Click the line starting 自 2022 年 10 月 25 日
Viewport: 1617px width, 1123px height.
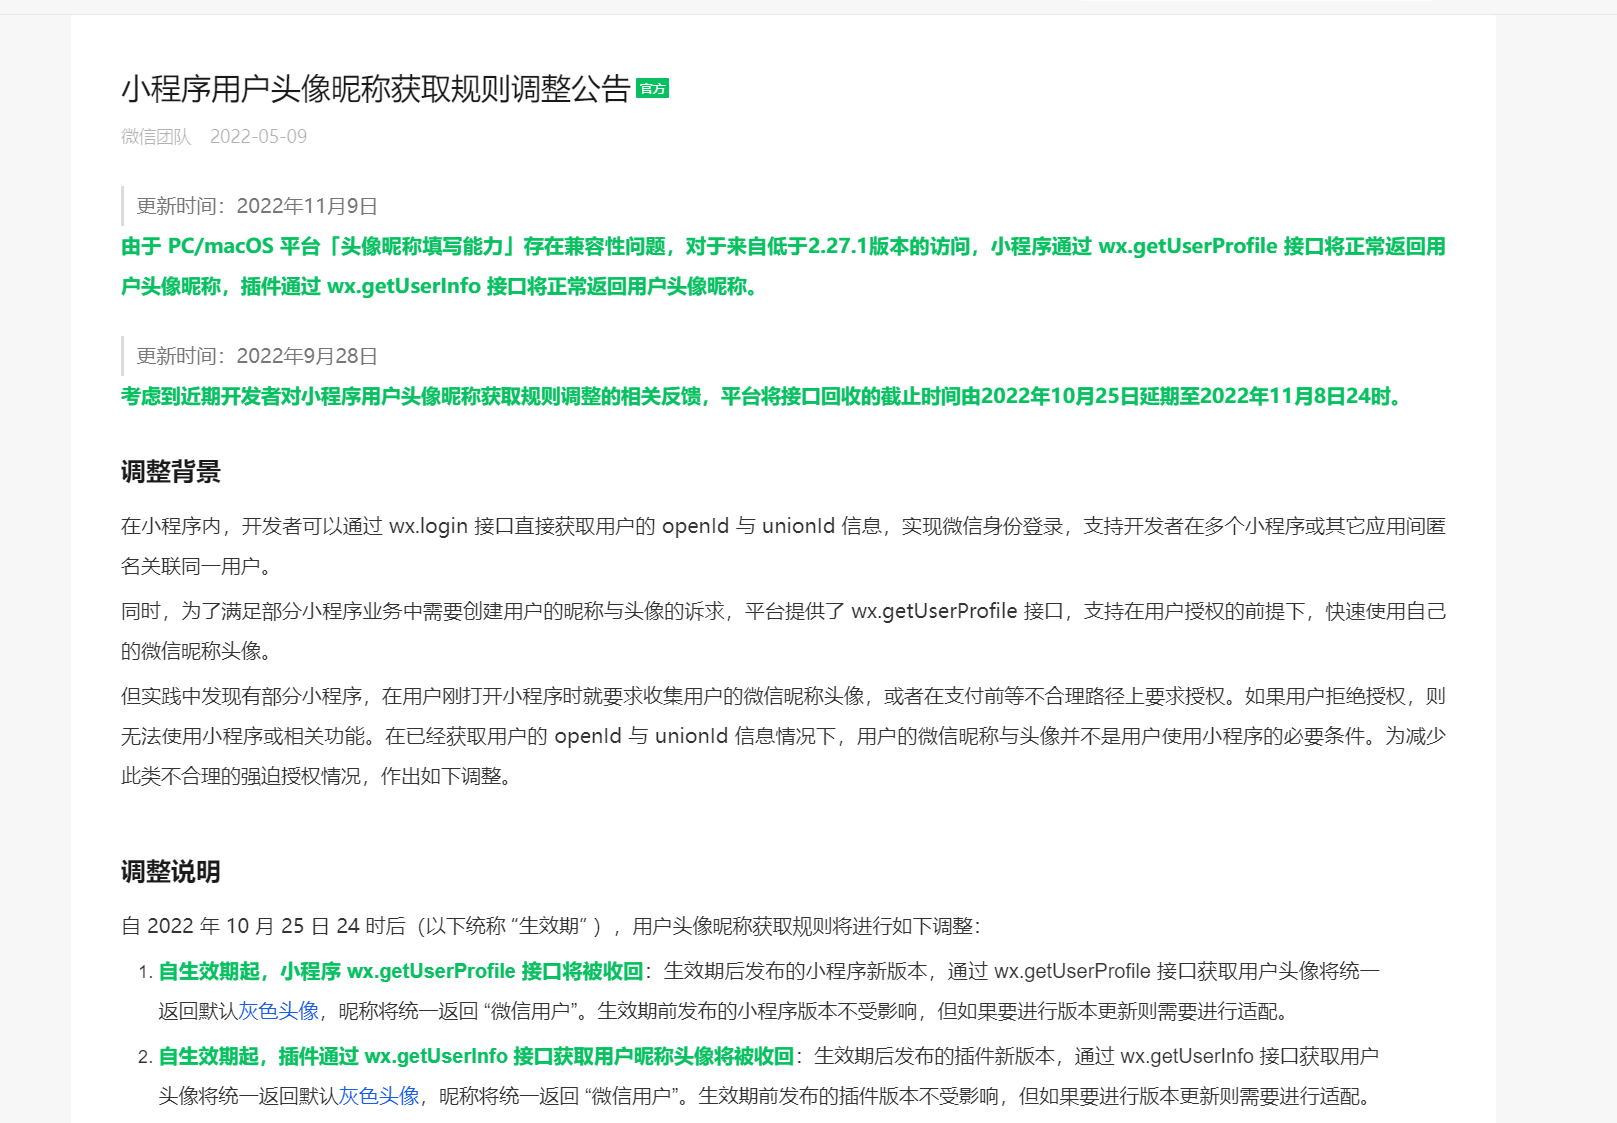(x=551, y=926)
